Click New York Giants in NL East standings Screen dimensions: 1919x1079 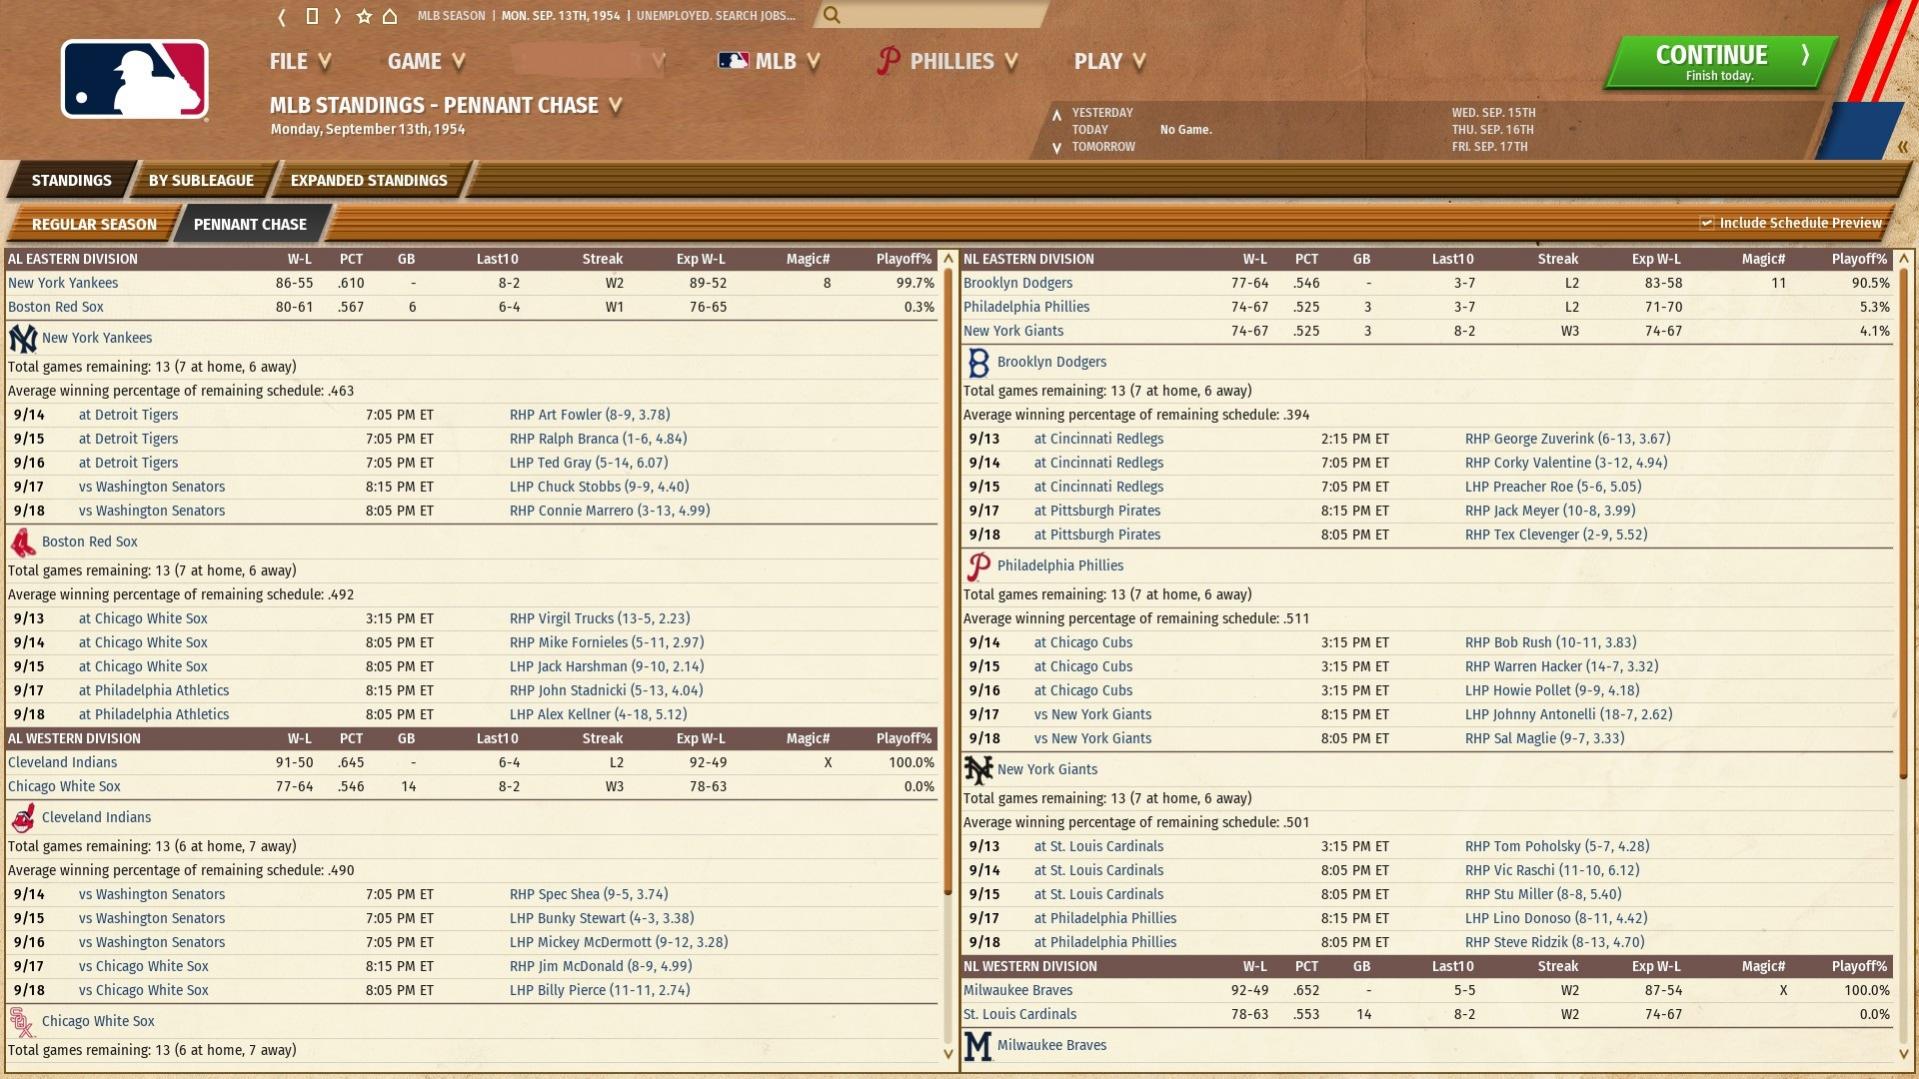[1013, 331]
